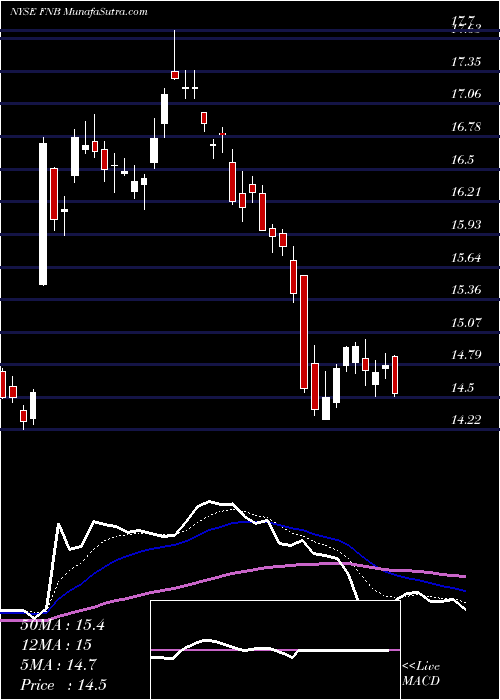Viewport: 500px width, 700px height.
Task: Click the 17.06 price axis label
Action: coord(466,94)
